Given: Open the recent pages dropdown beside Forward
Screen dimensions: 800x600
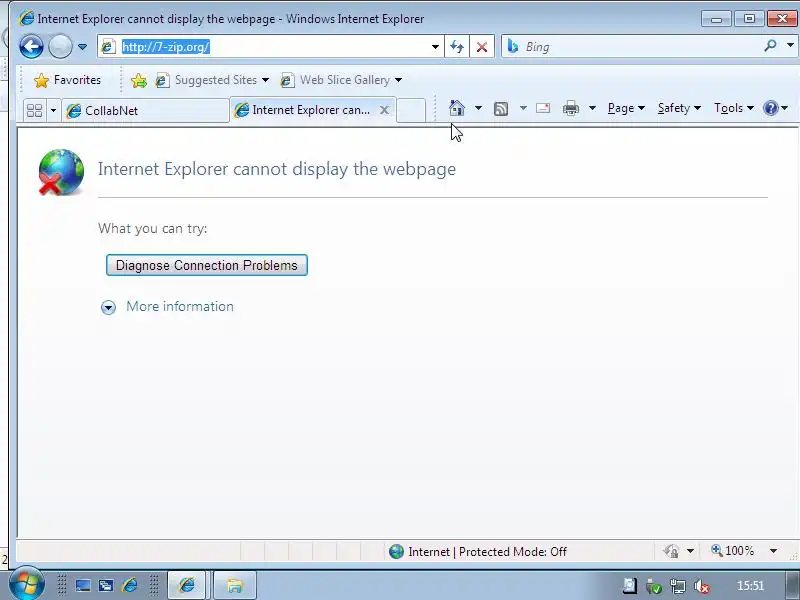Looking at the screenshot, I should point(82,47).
